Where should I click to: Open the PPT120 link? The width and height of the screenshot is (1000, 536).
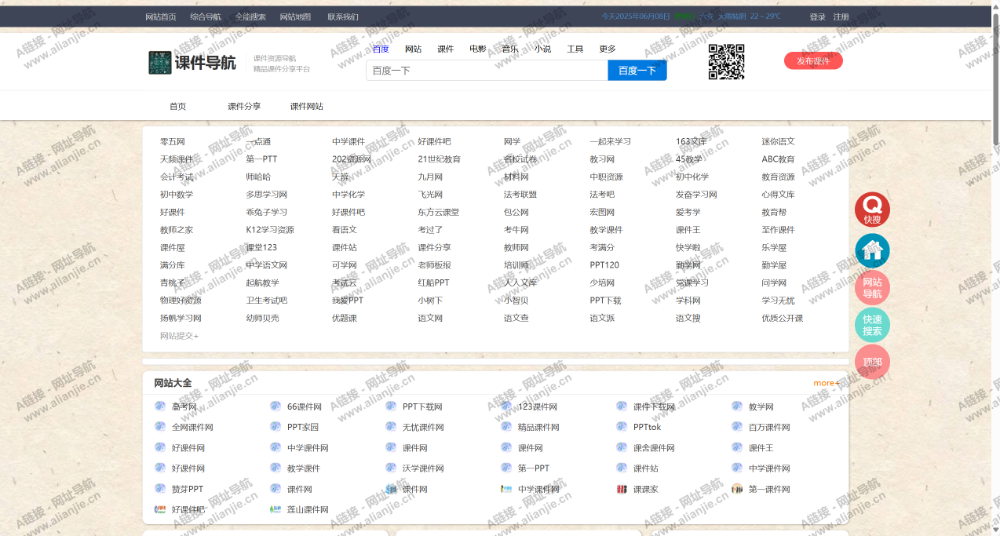point(605,265)
